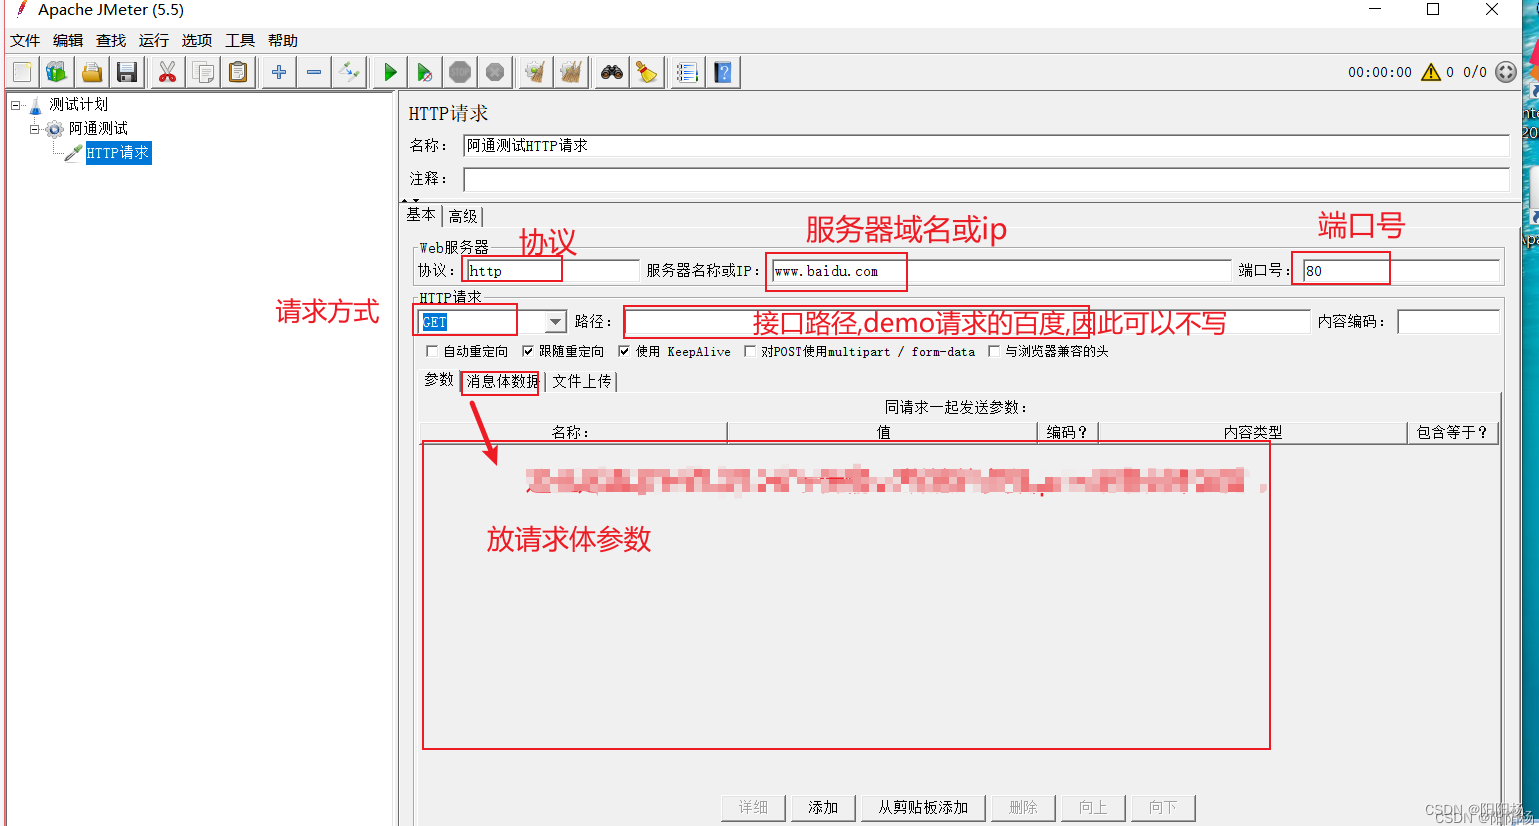Click the 内容类型 column header

1253,432
